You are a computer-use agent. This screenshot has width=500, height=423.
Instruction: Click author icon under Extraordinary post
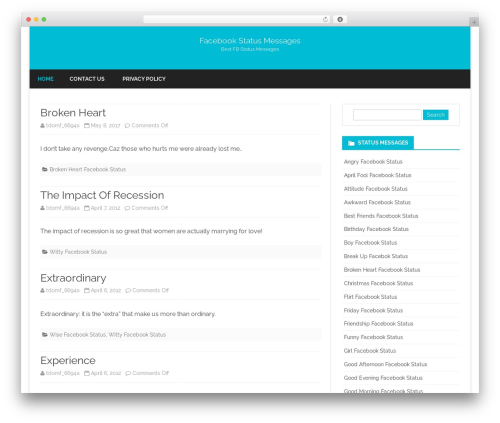(42, 290)
